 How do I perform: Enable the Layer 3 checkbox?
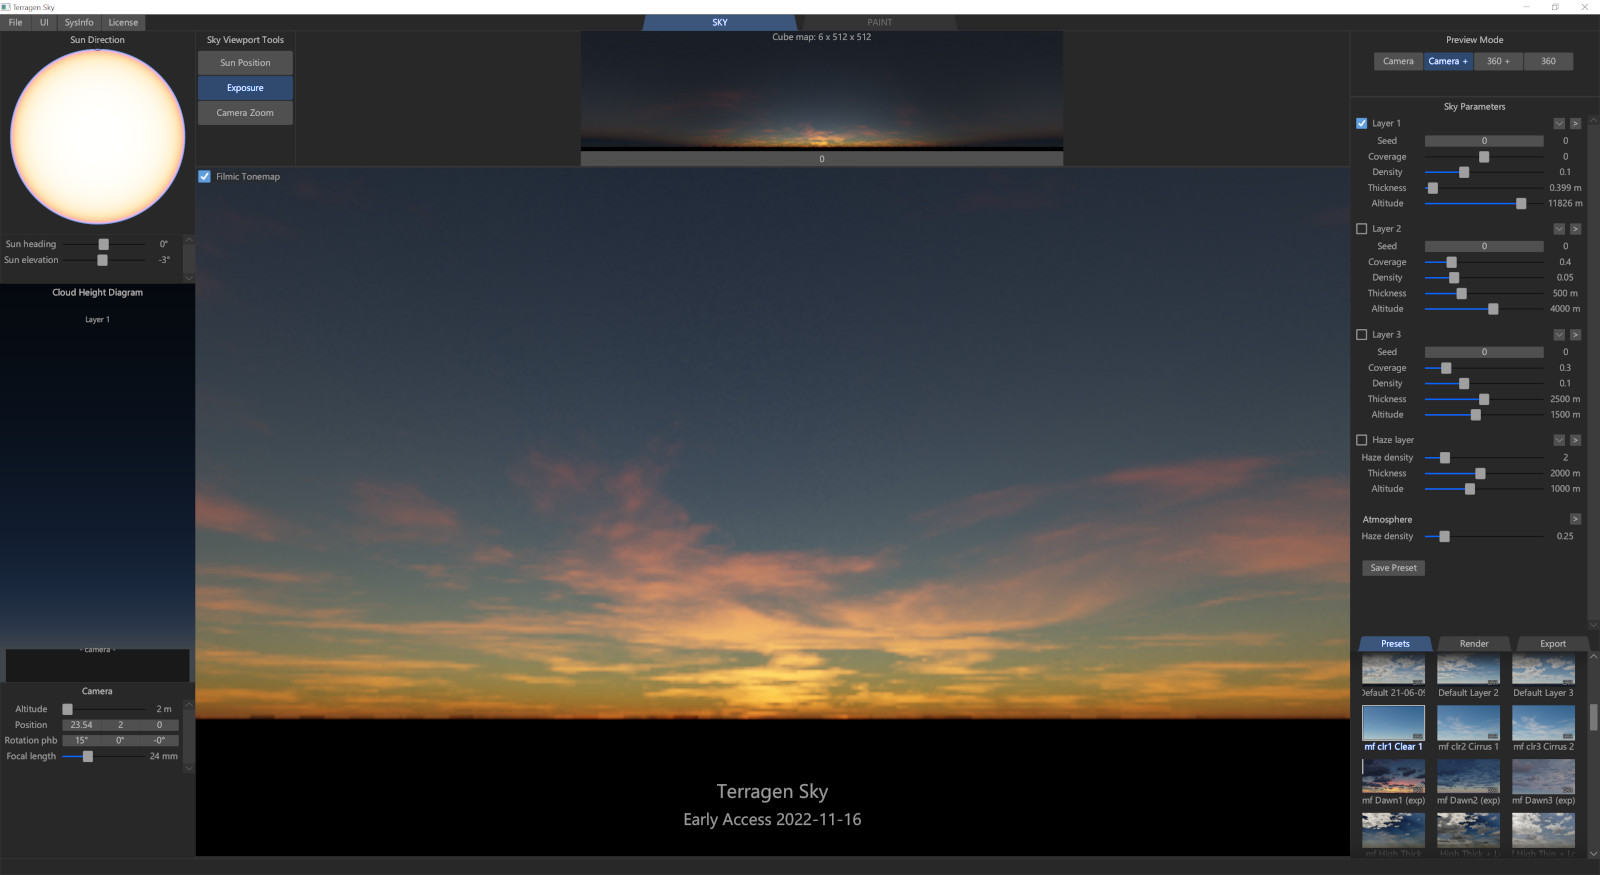coord(1361,335)
